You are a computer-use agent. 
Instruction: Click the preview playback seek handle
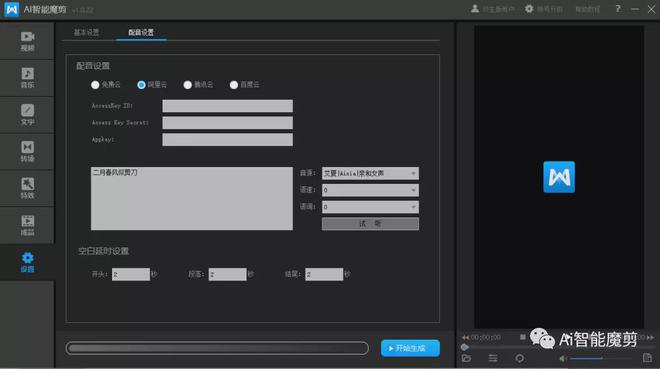coord(465,348)
